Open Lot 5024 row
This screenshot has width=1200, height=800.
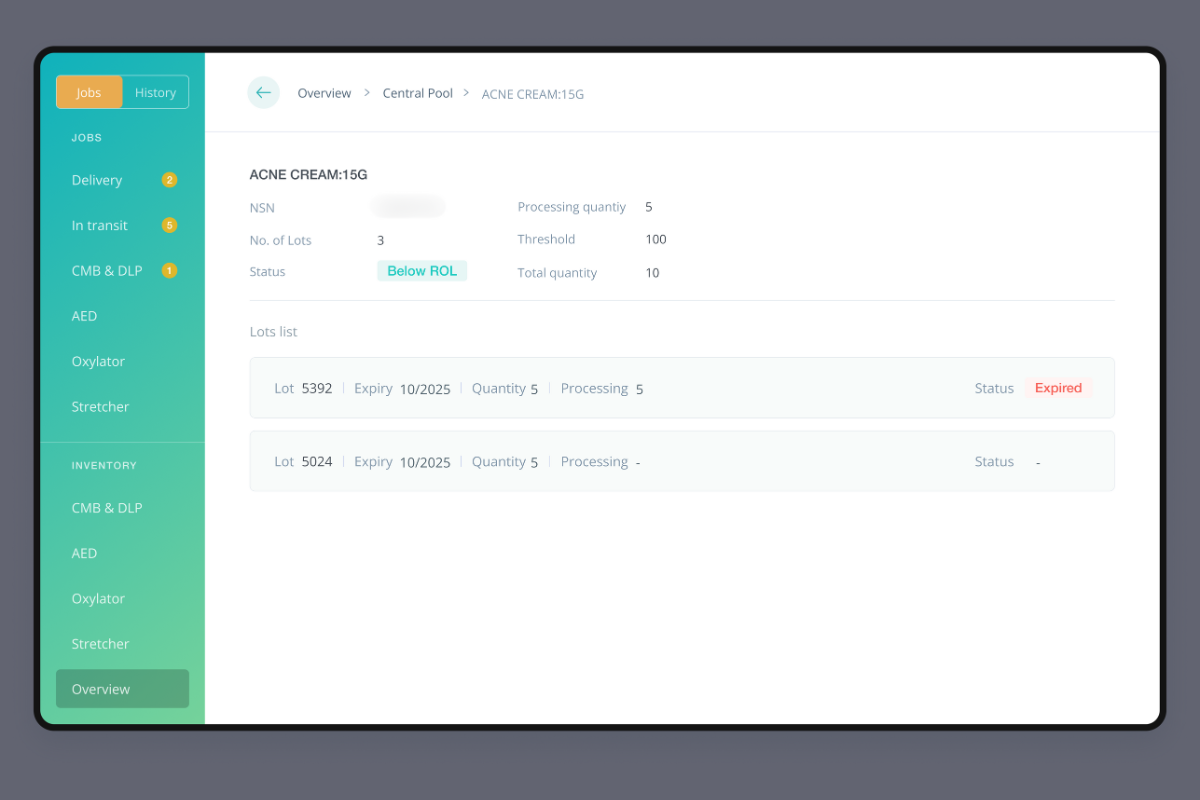coord(682,461)
